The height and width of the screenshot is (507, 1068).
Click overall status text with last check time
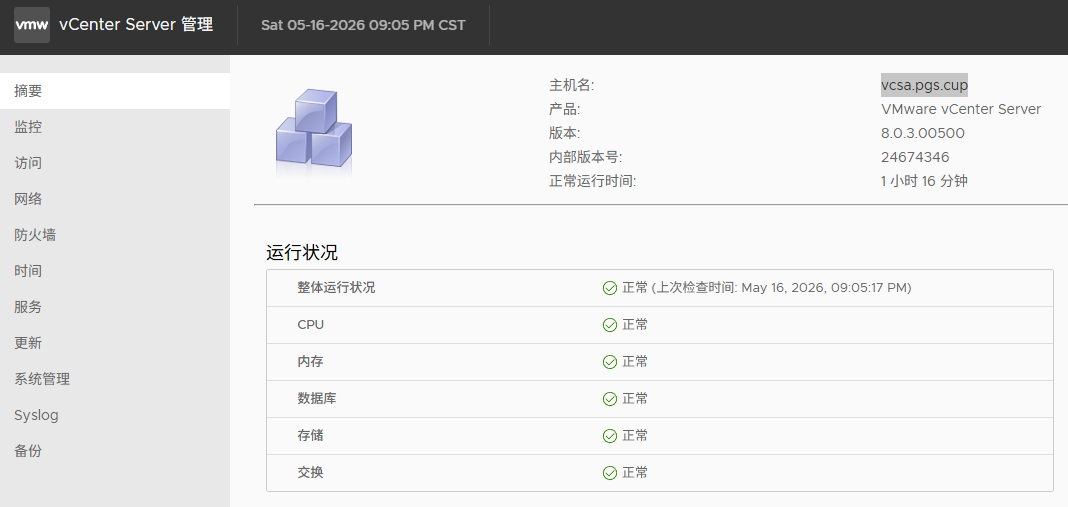click(x=767, y=288)
